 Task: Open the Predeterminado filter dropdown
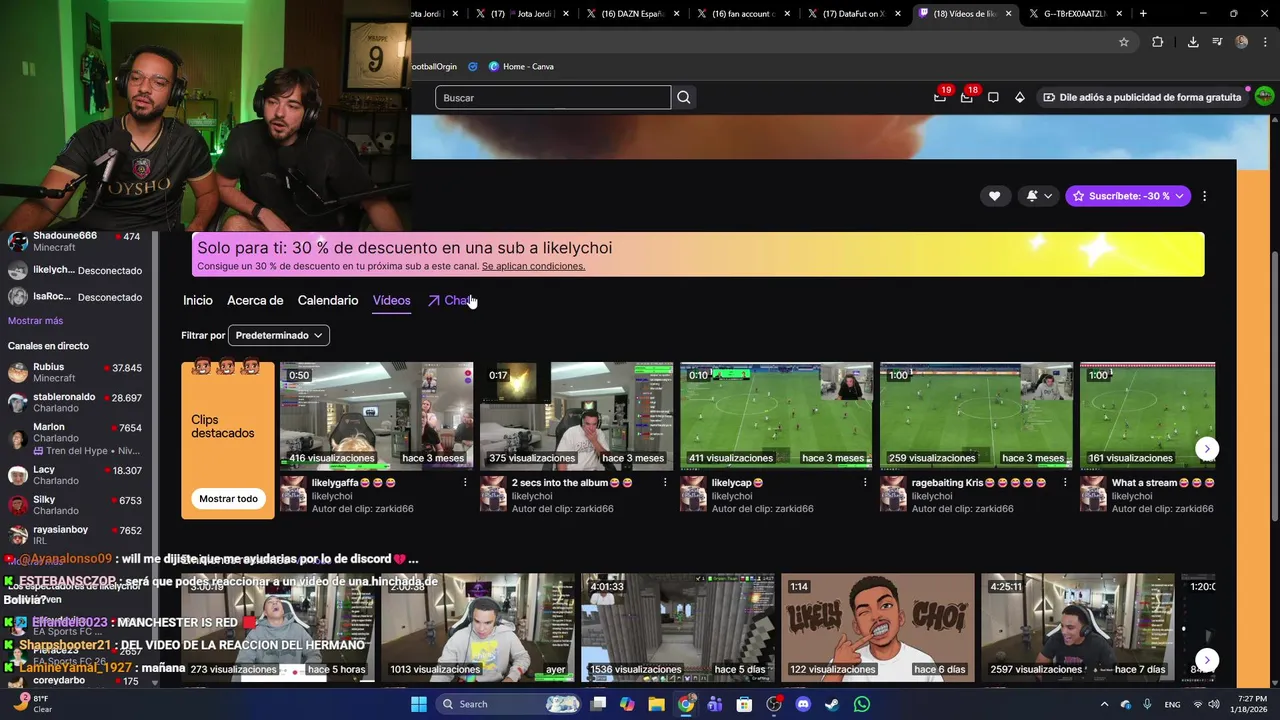pyautogui.click(x=279, y=335)
